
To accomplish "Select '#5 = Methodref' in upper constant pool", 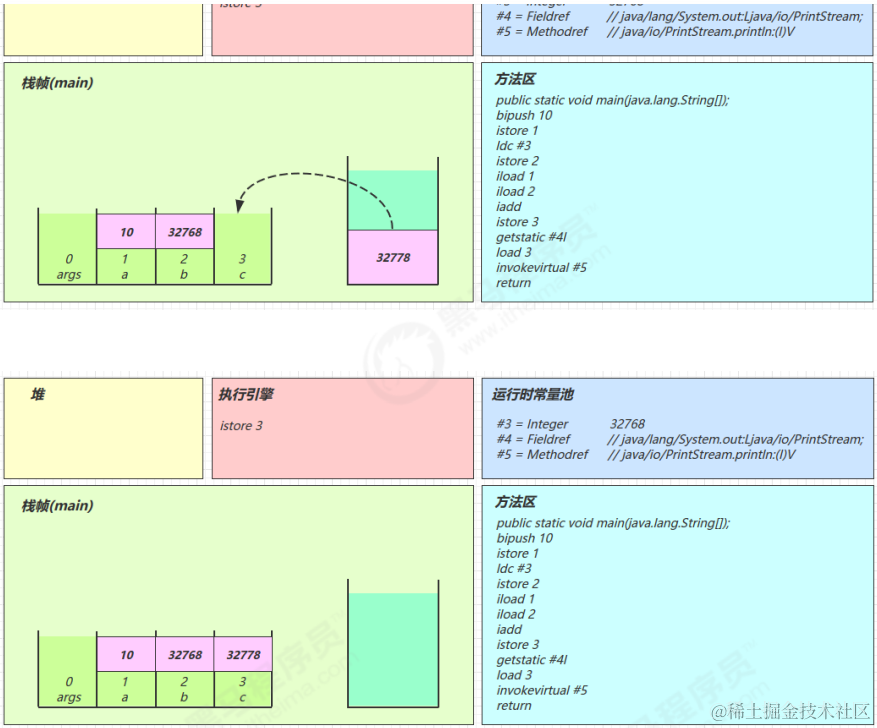I will (541, 31).
